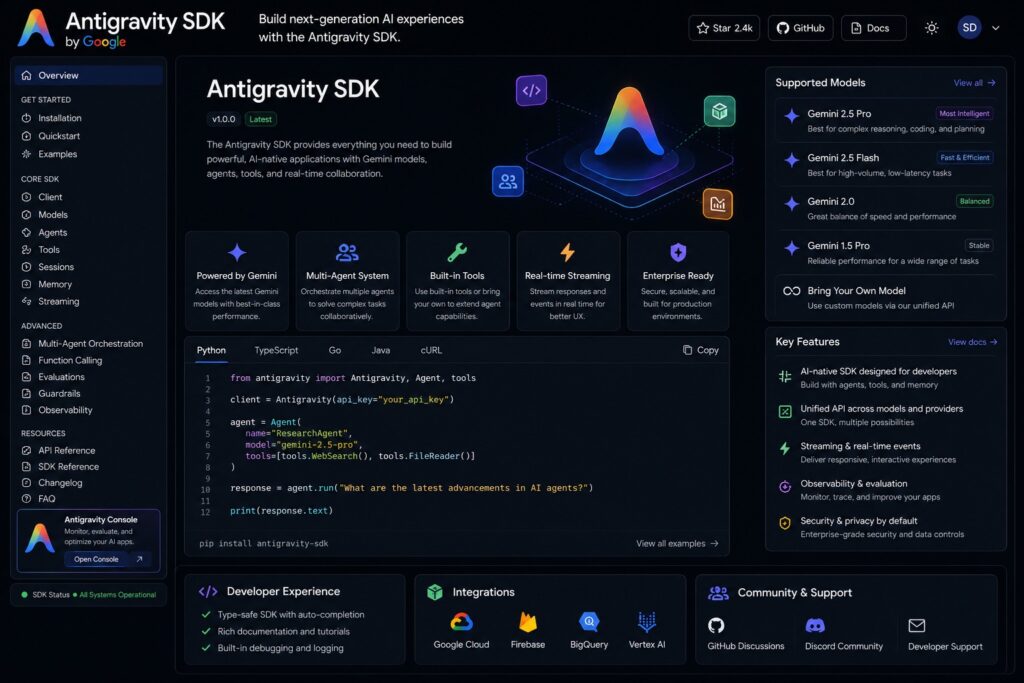Click the Bring Your Own Model infinity icon
The height and width of the screenshot is (683, 1024).
[x=792, y=291]
